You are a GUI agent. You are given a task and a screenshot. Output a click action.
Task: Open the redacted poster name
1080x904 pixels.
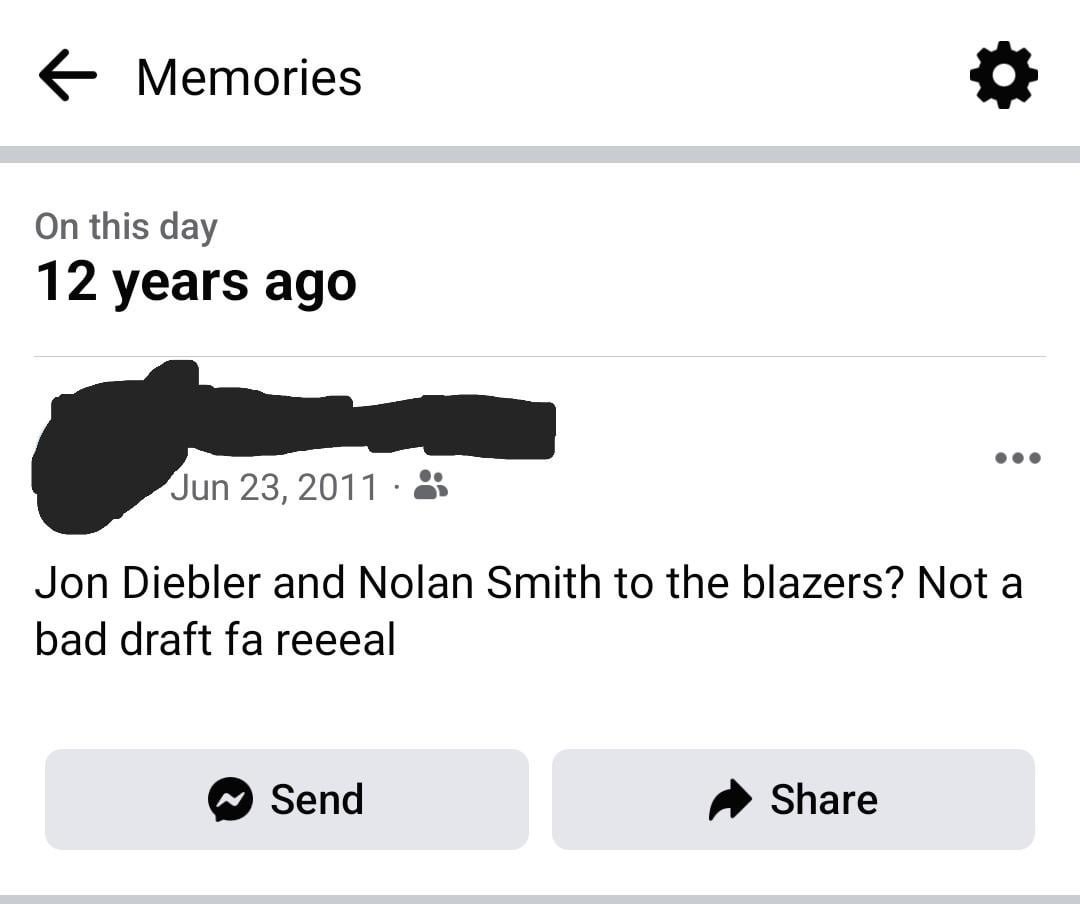(x=380, y=425)
